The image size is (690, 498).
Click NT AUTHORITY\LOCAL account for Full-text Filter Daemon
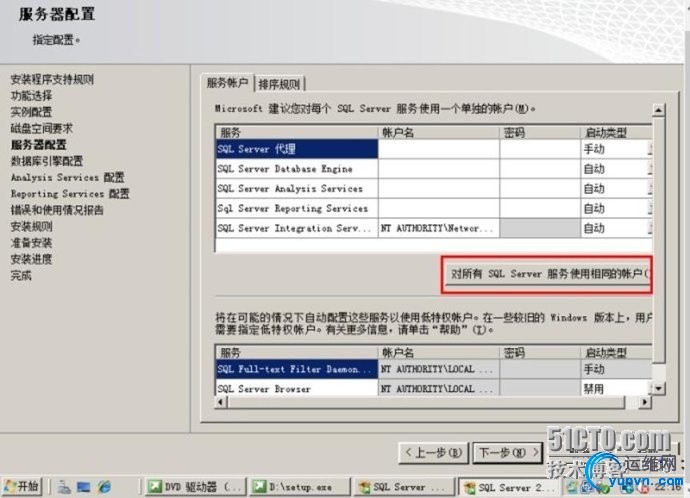click(x=439, y=369)
